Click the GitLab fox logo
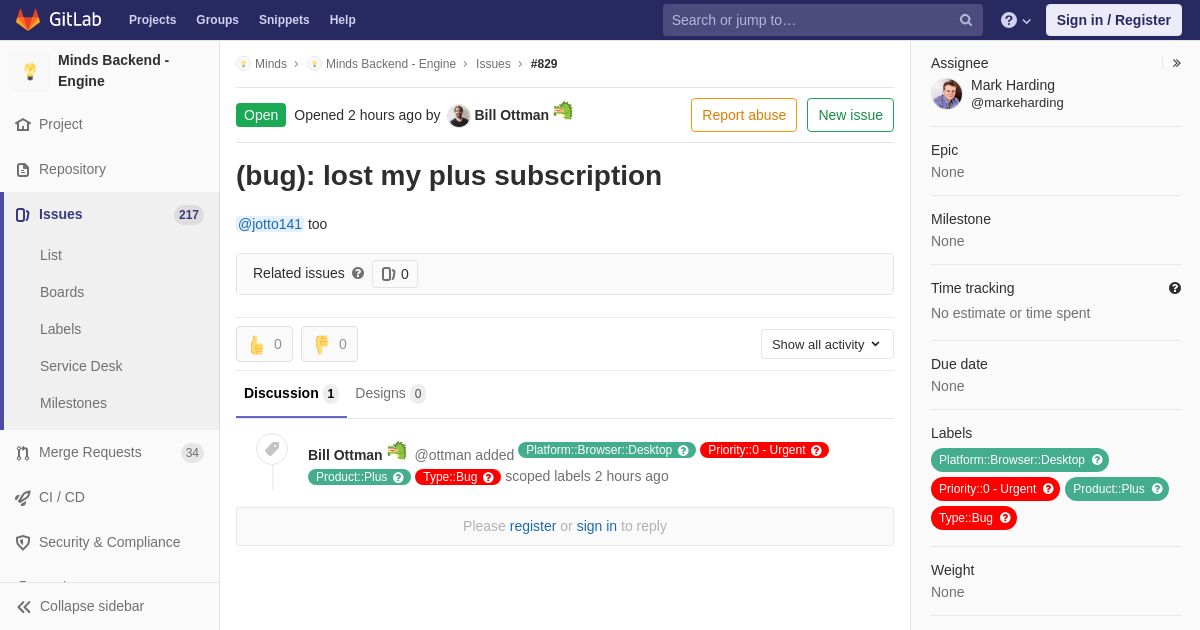 [28, 19]
